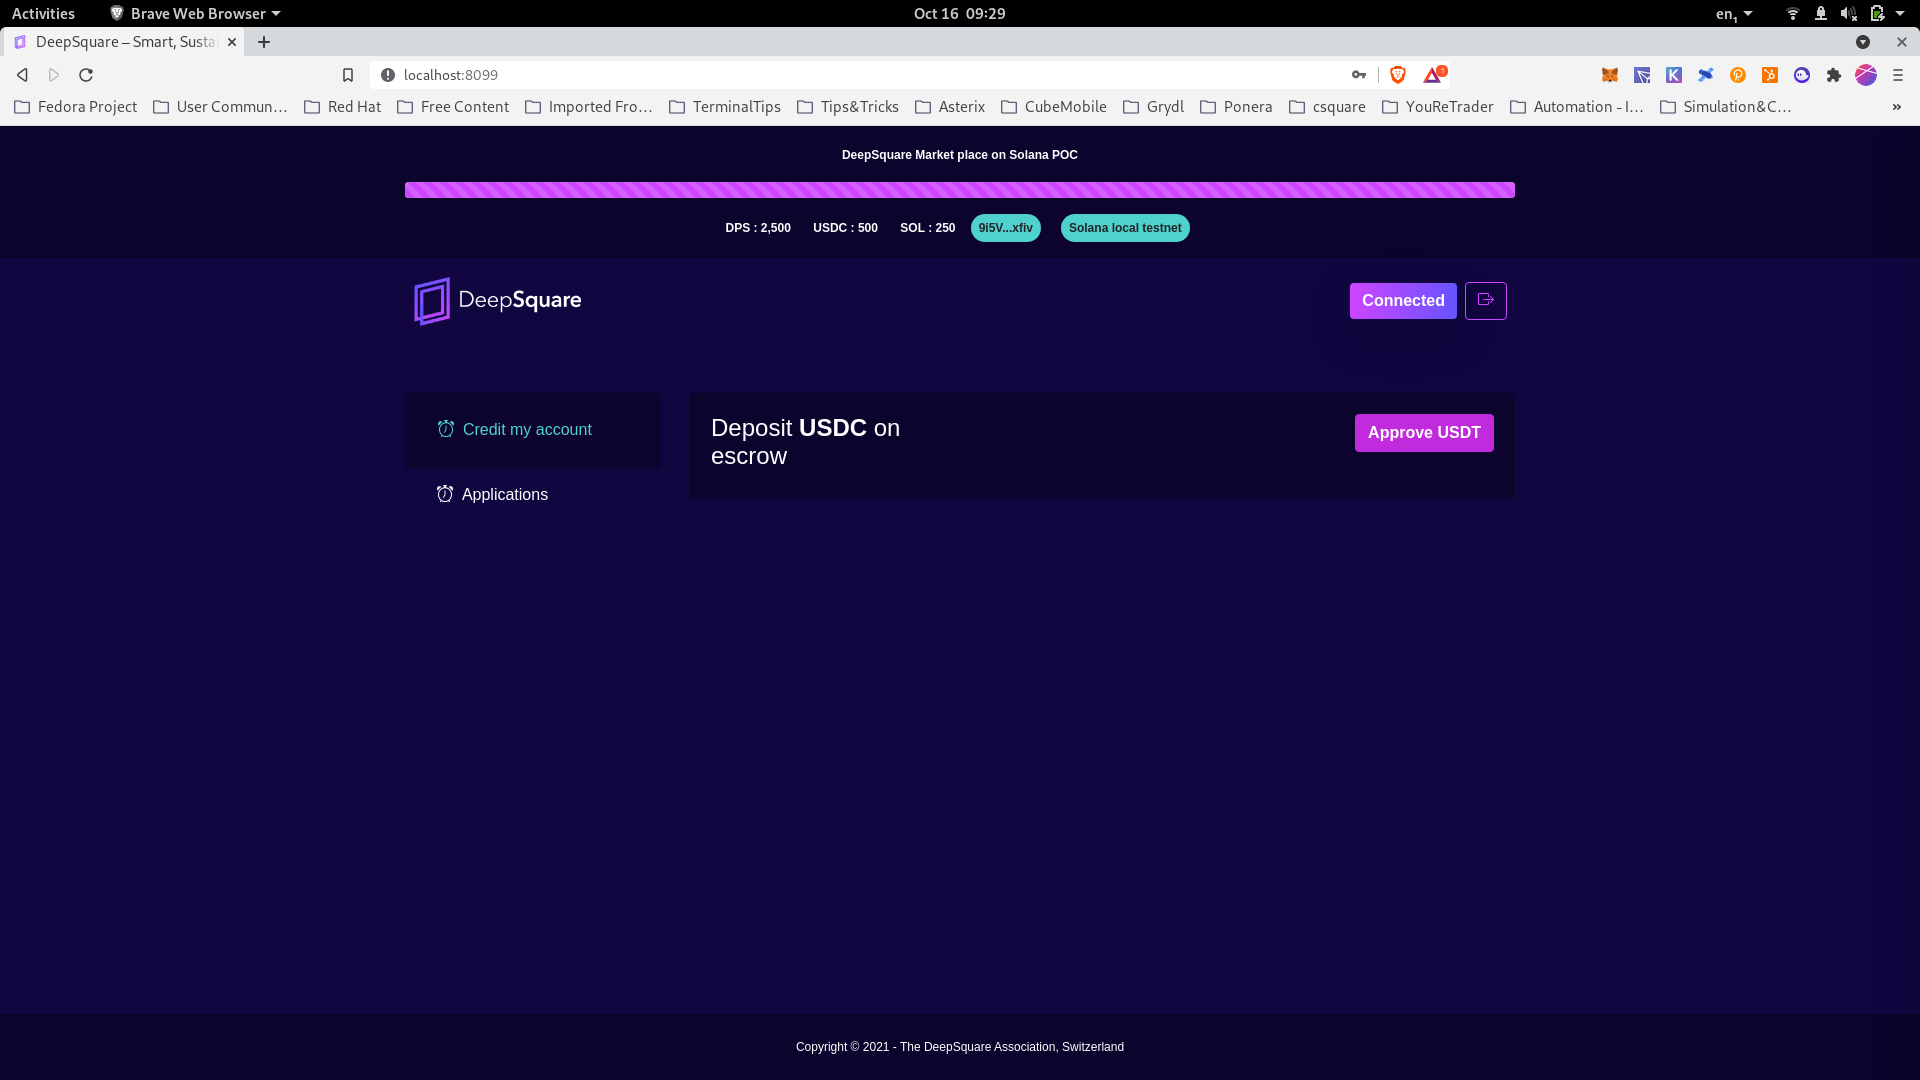This screenshot has width=1920, height=1080.
Task: Click the Brave Rewards triangle icon
Action: (x=1433, y=75)
